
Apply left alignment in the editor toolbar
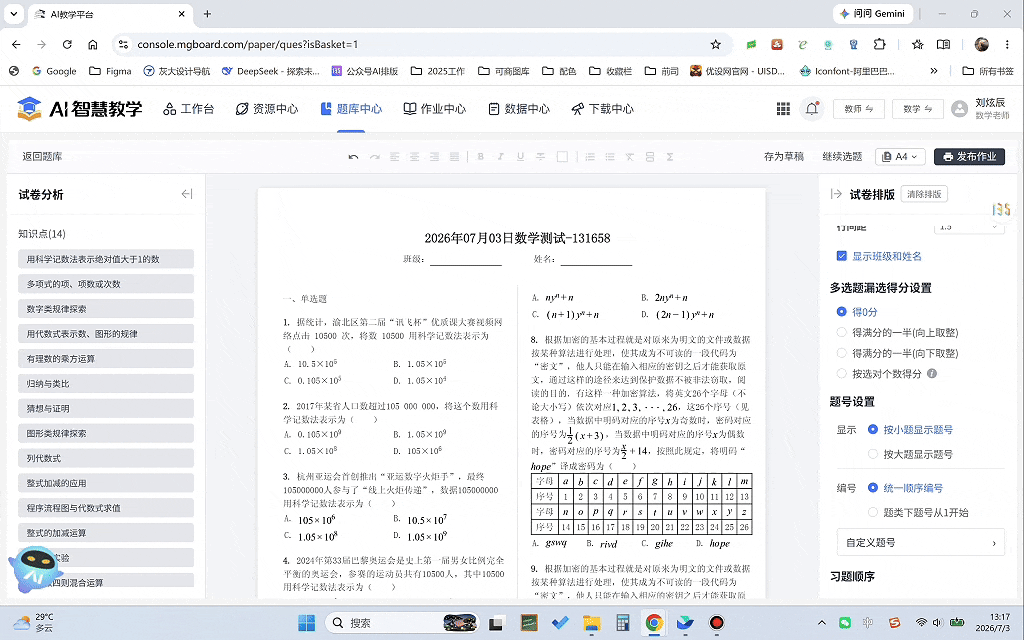394,157
